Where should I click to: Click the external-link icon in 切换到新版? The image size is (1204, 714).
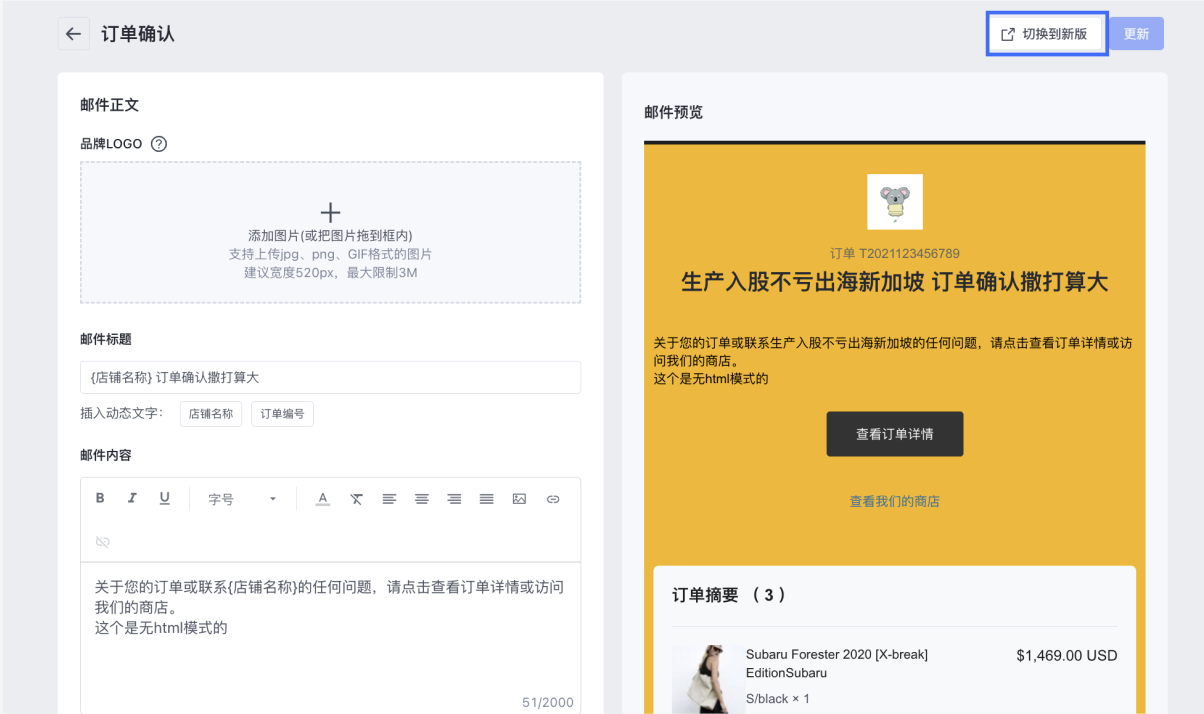click(x=1008, y=34)
